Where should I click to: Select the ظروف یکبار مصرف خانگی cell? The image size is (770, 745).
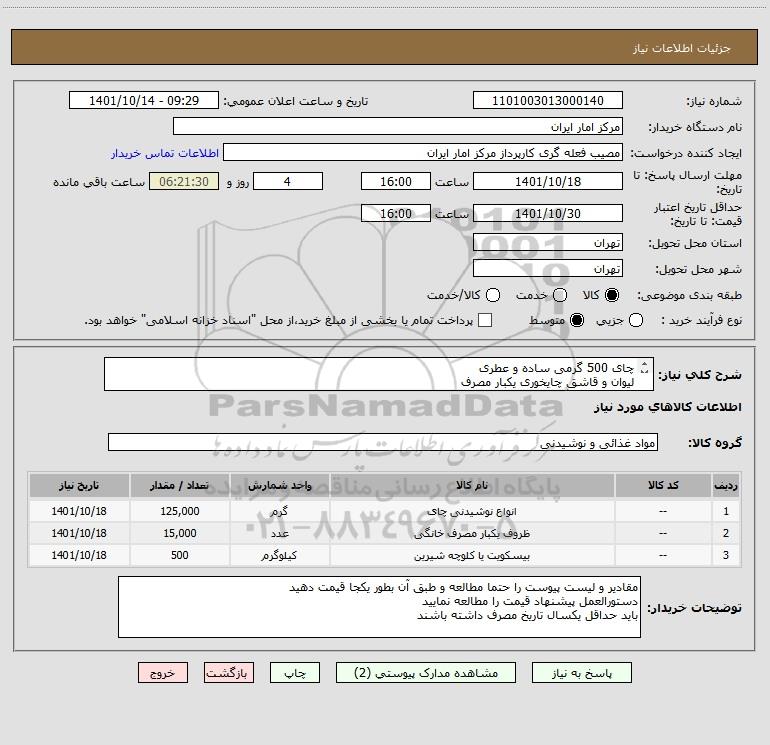pyautogui.click(x=472, y=533)
